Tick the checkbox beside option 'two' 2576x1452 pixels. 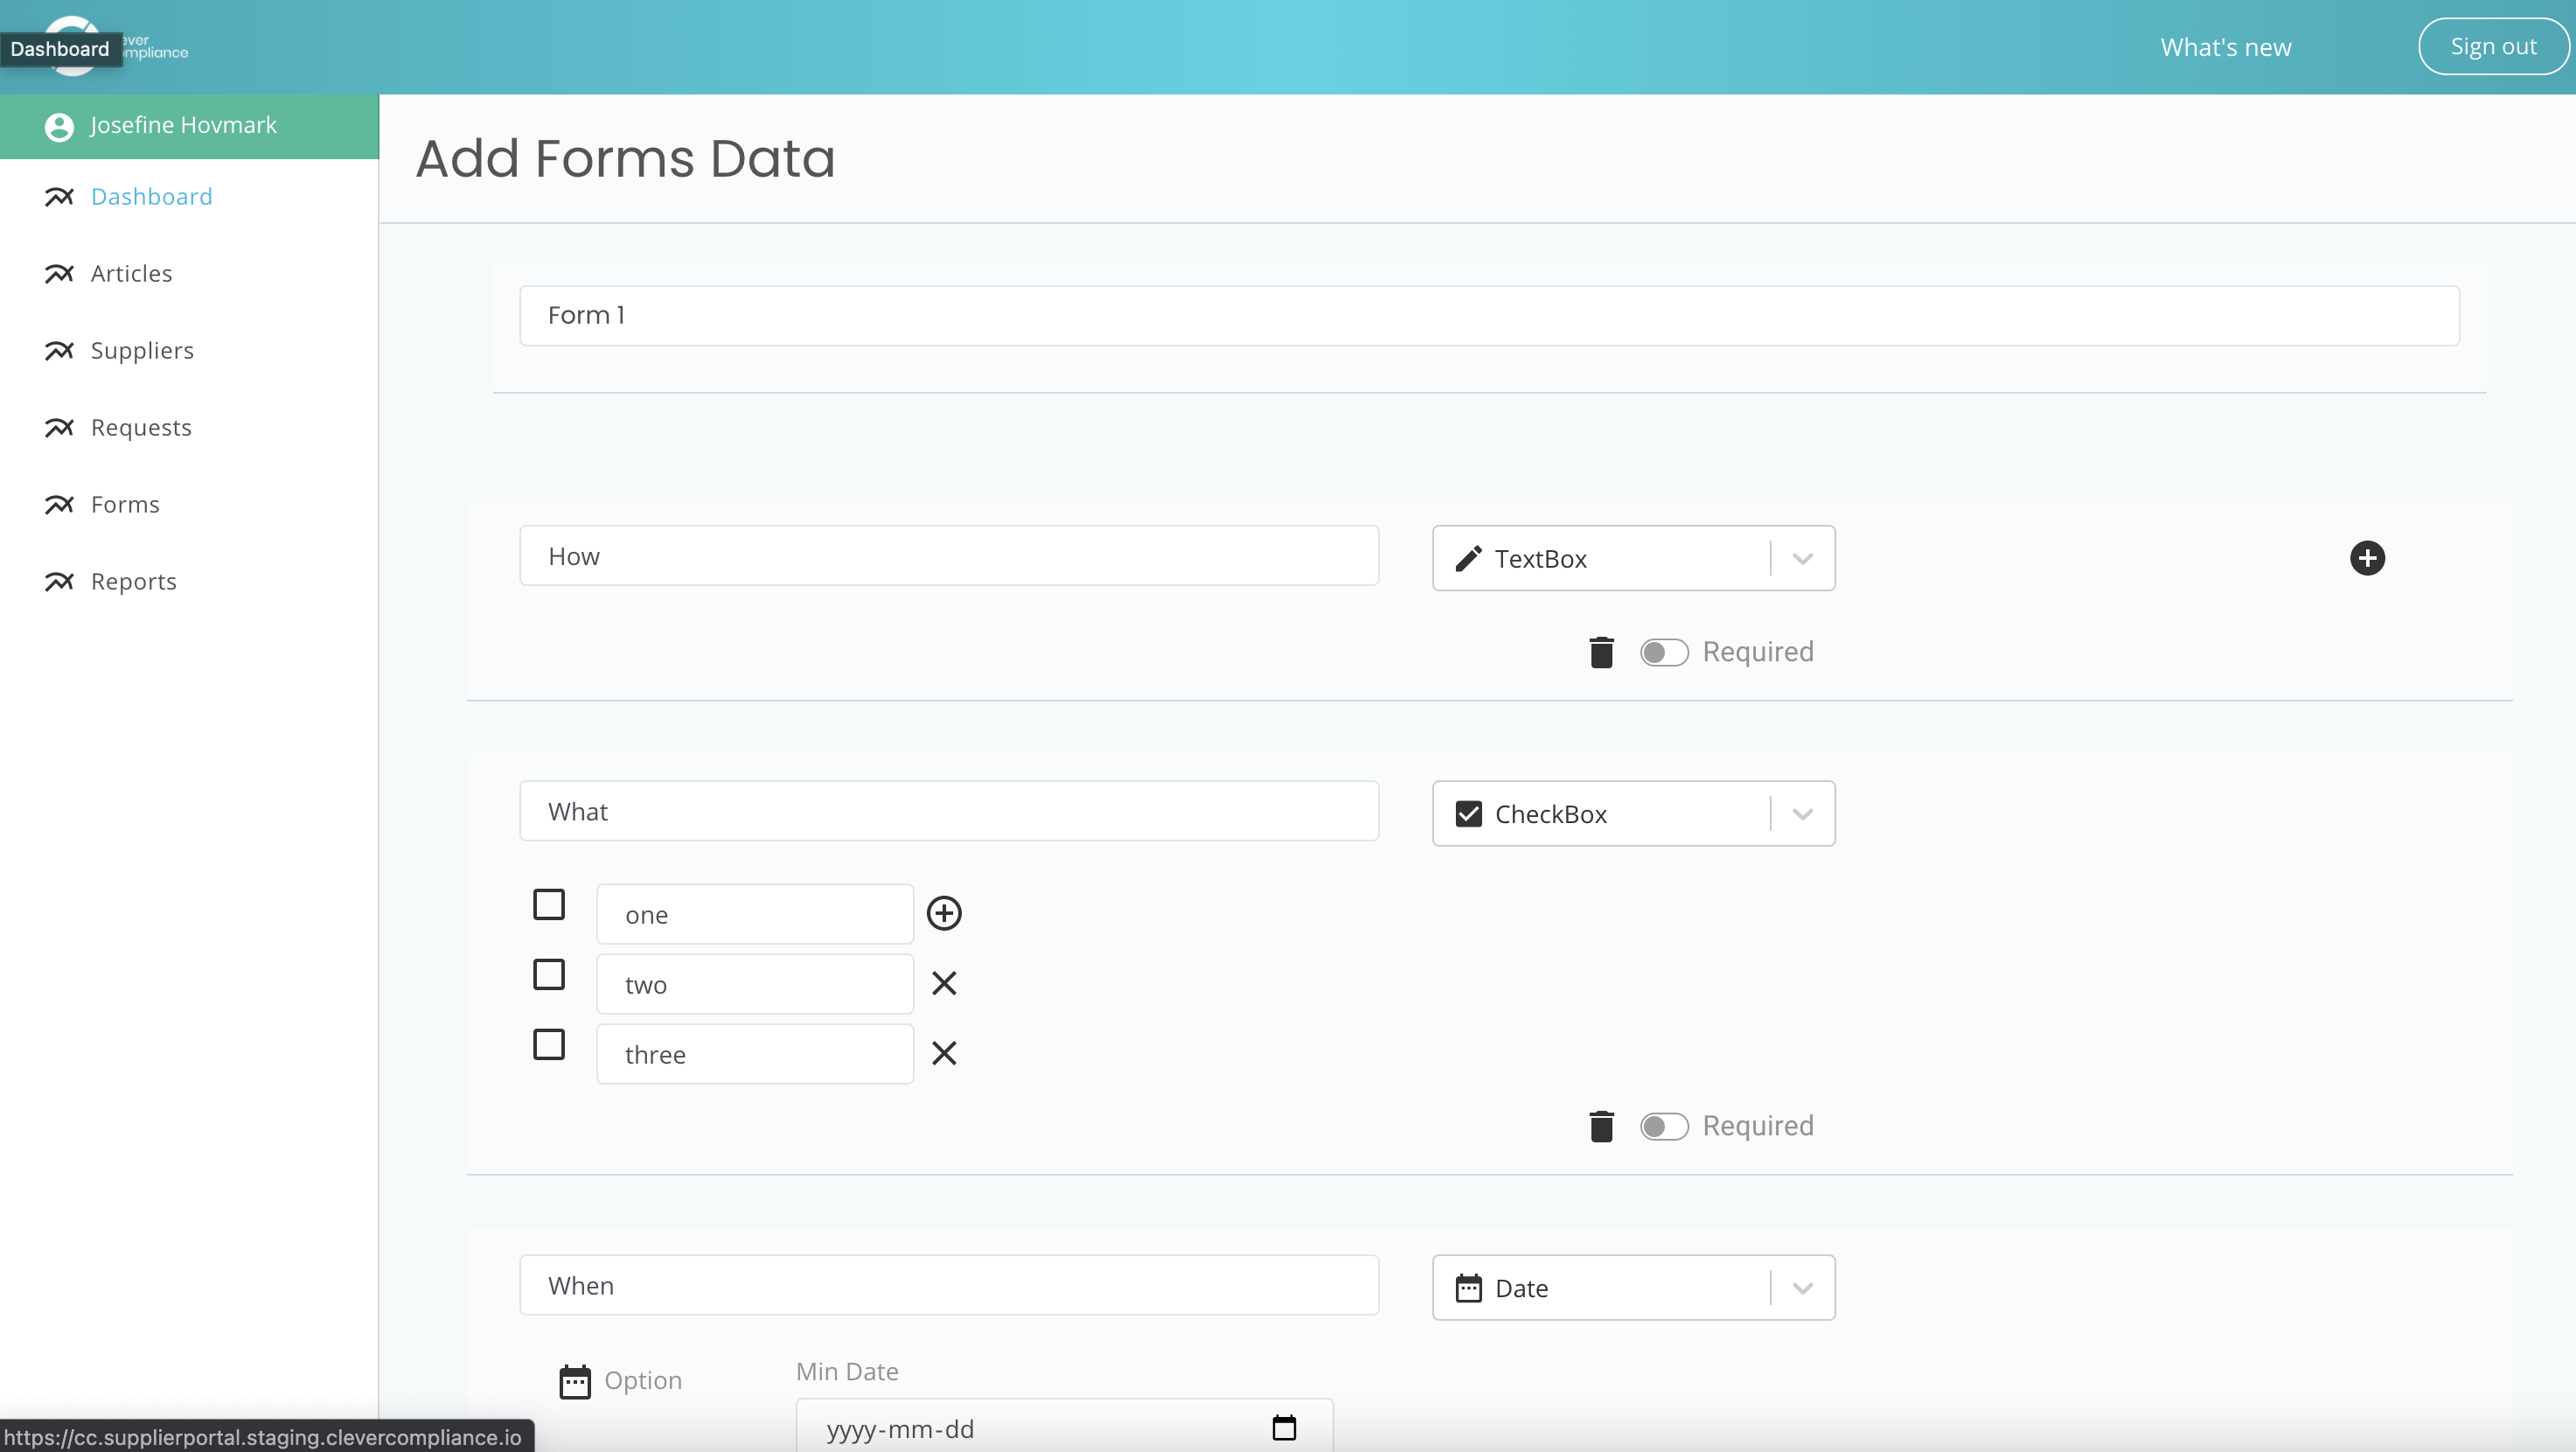[549, 974]
